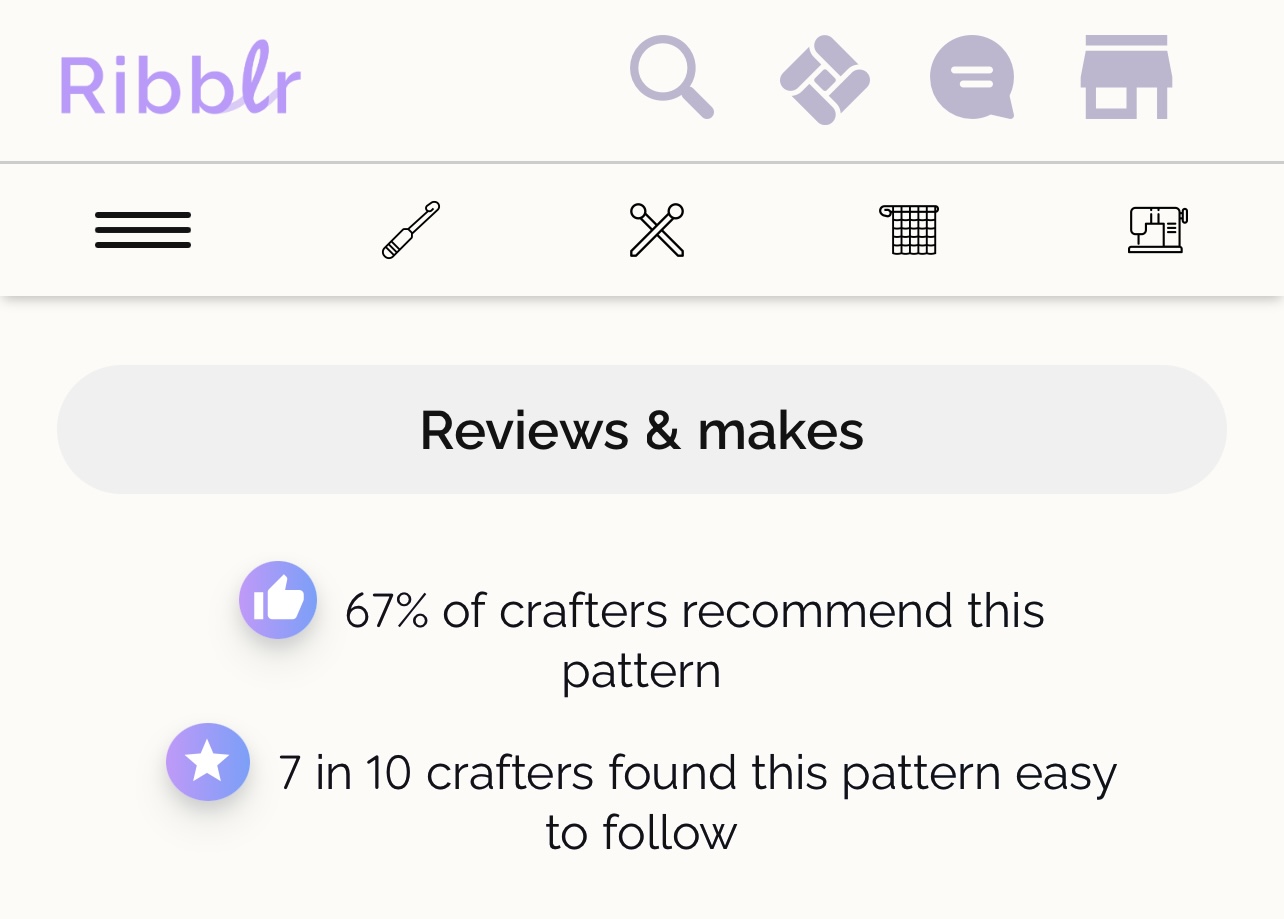The height and width of the screenshot is (919, 1284).
Task: Choose the sewing machine category icon
Action: coord(1157,230)
